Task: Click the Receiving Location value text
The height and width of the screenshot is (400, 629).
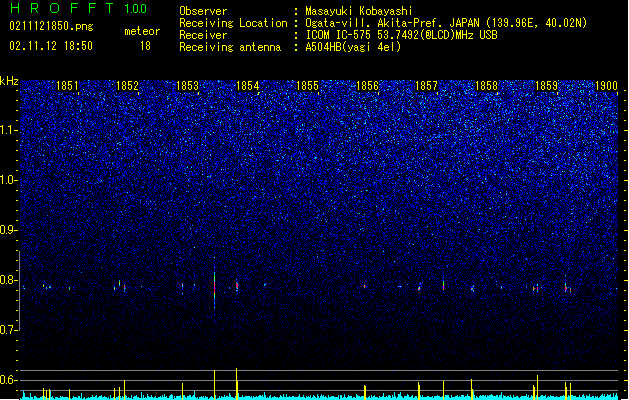Action: click(x=446, y=23)
